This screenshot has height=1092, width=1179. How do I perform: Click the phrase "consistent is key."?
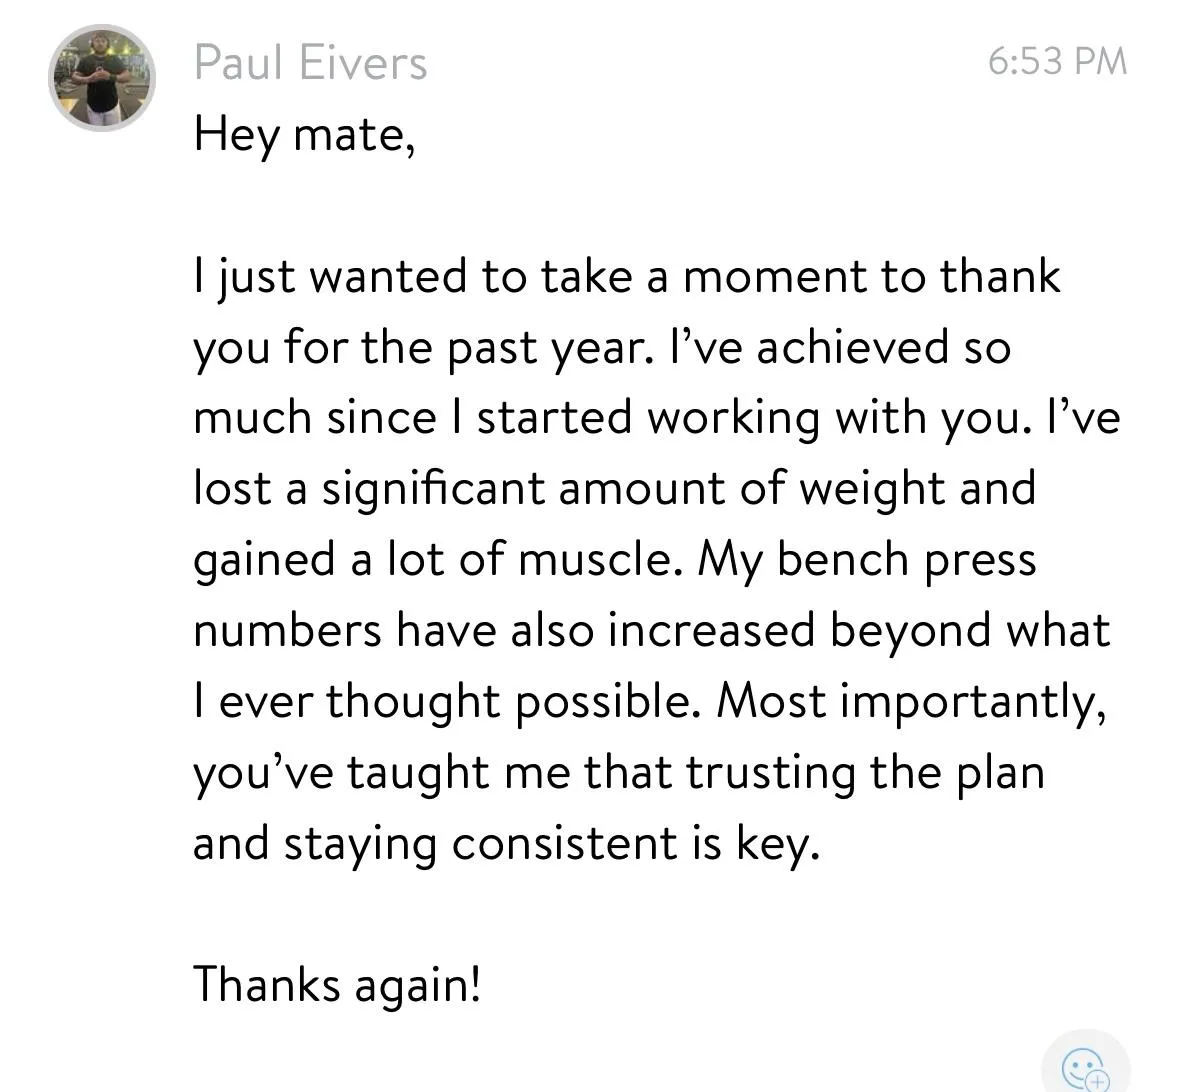635,844
